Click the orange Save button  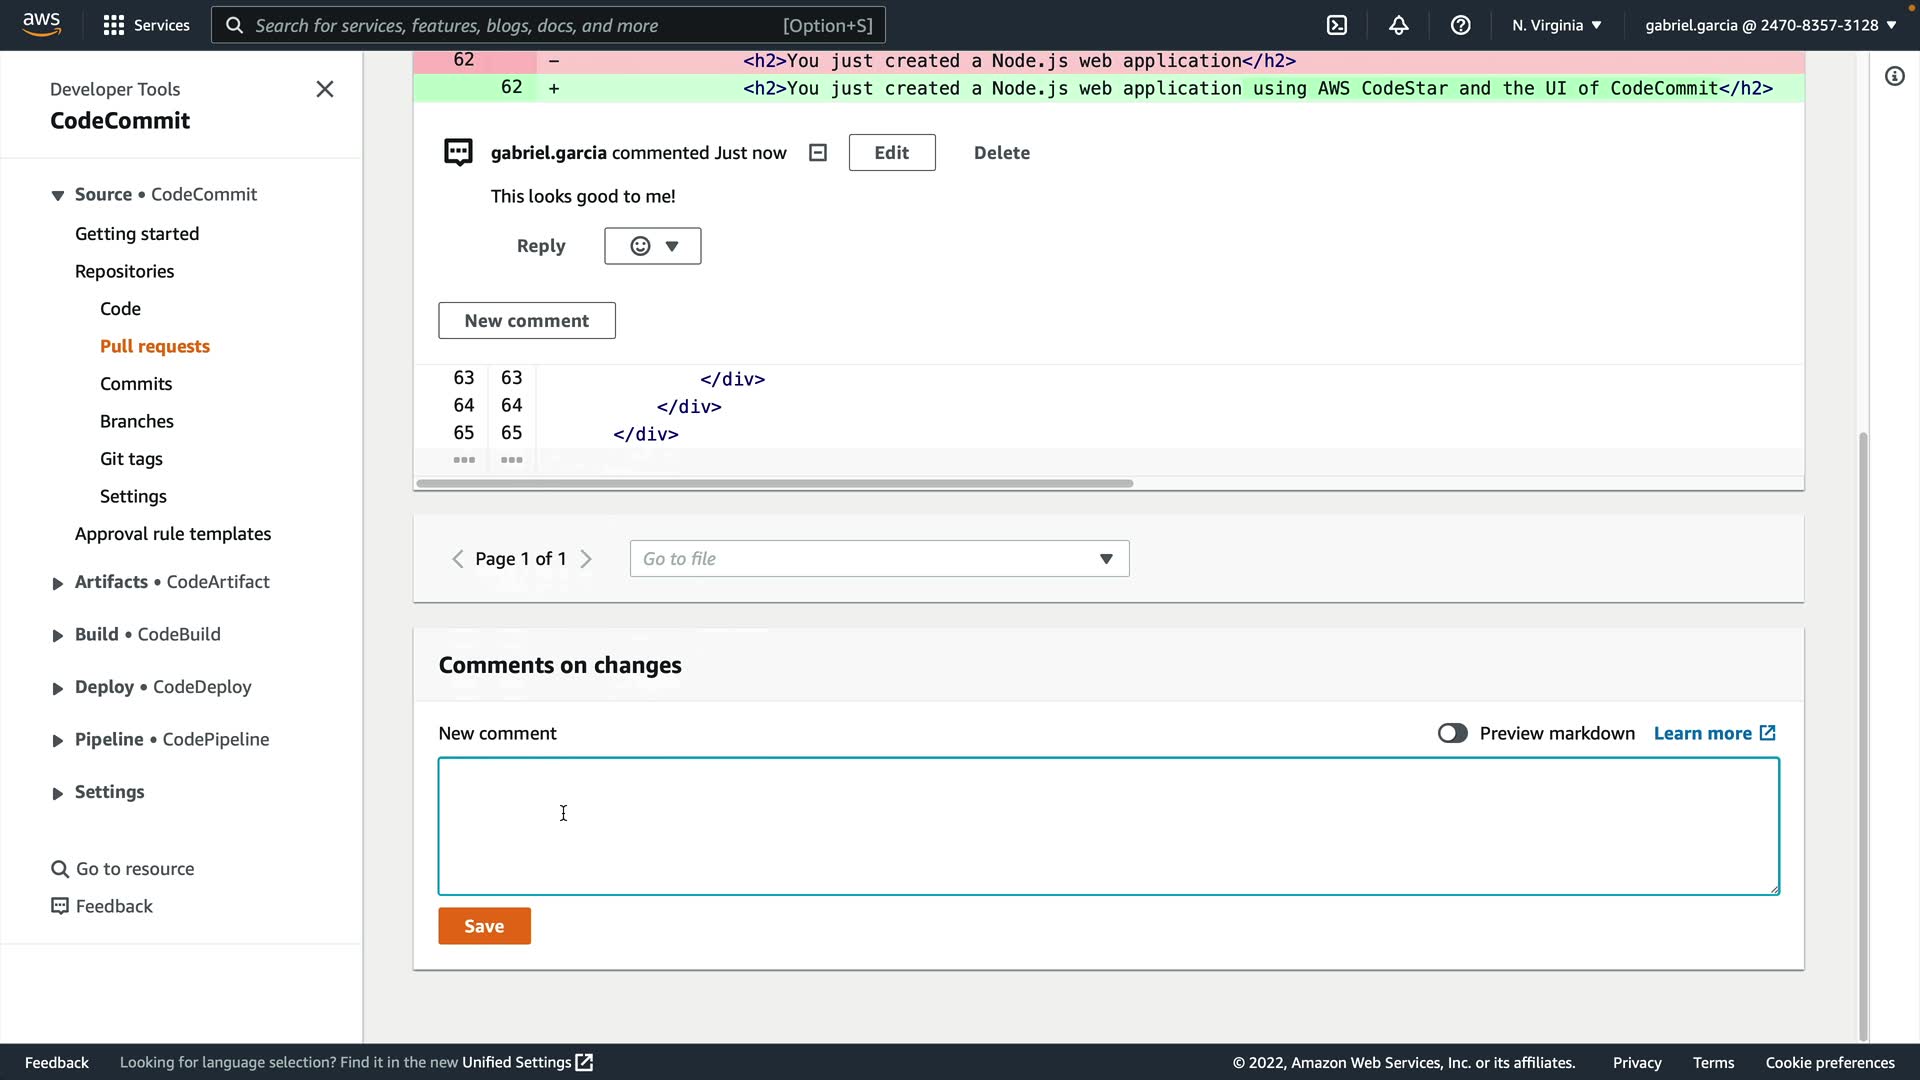tap(484, 926)
